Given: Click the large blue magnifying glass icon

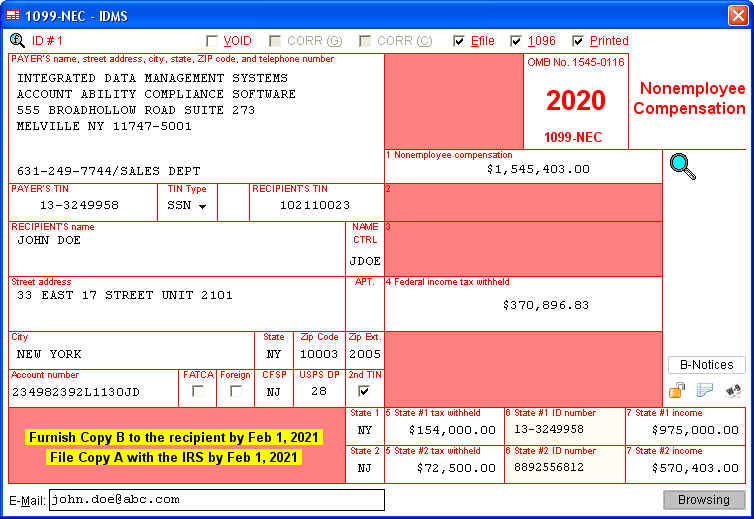Looking at the screenshot, I should tap(683, 167).
